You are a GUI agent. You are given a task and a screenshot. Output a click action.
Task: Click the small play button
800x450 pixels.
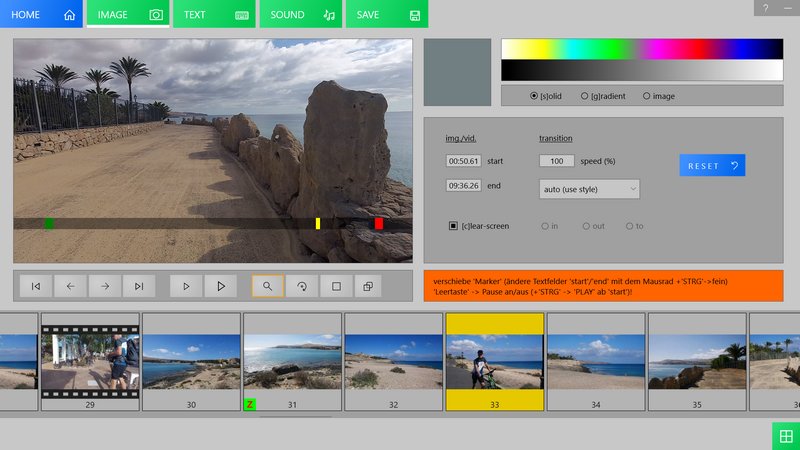(186, 286)
